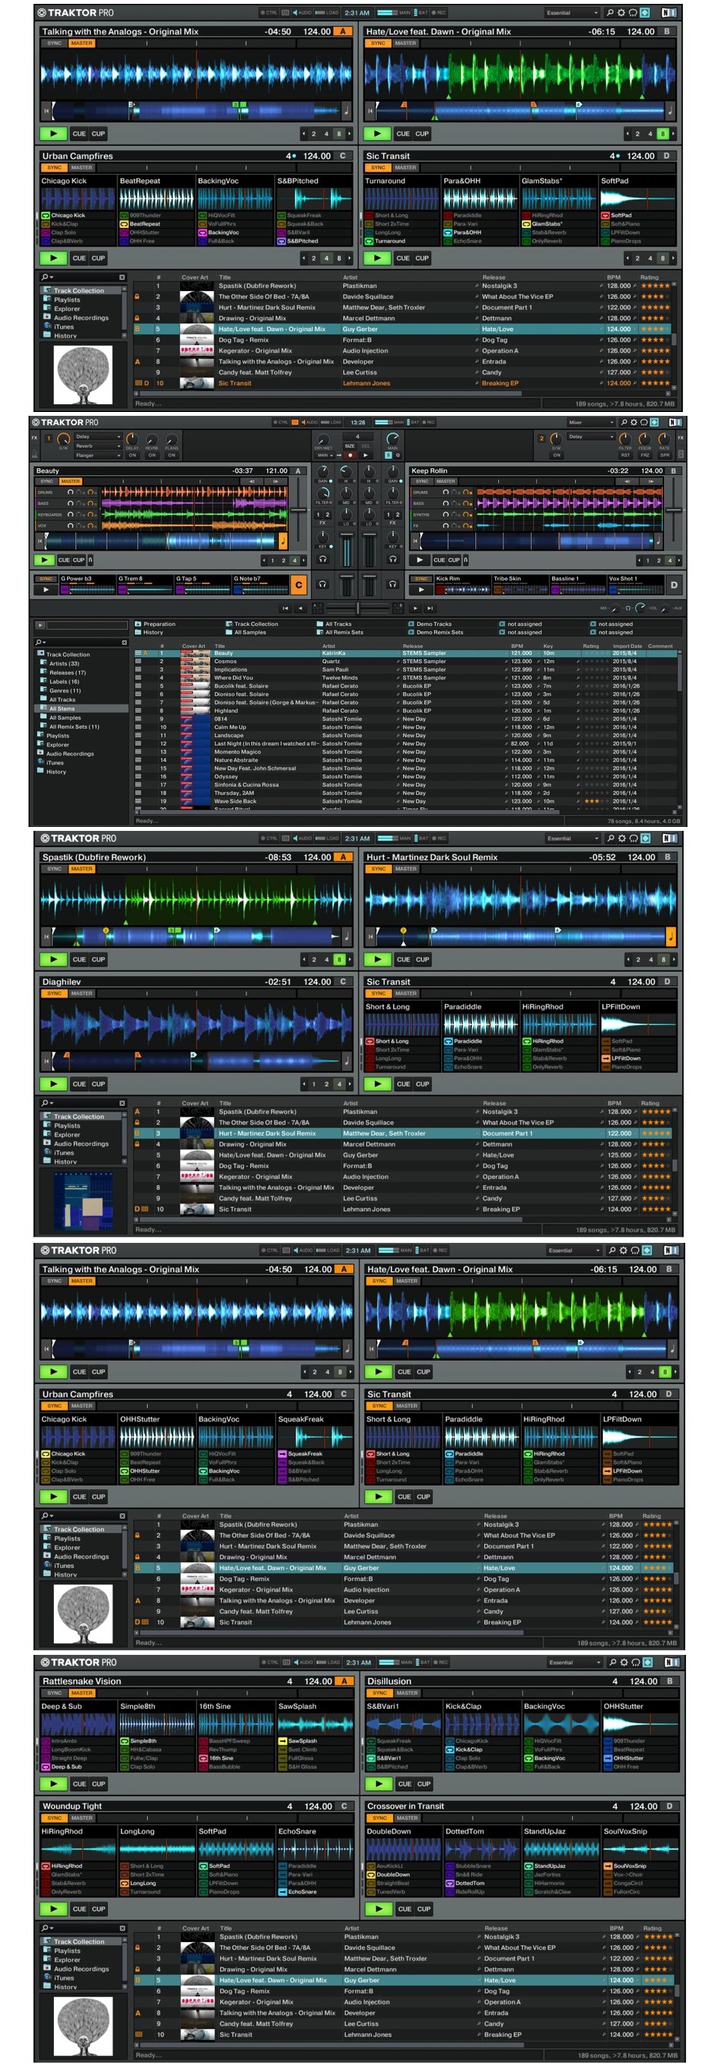The height and width of the screenshot is (2068, 716).
Task: Play the Crossover in Transit remix deck
Action: (x=377, y=1908)
